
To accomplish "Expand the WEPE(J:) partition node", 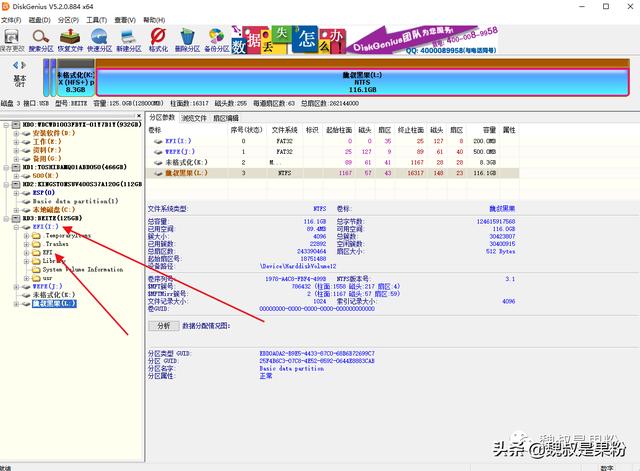I will [16, 287].
